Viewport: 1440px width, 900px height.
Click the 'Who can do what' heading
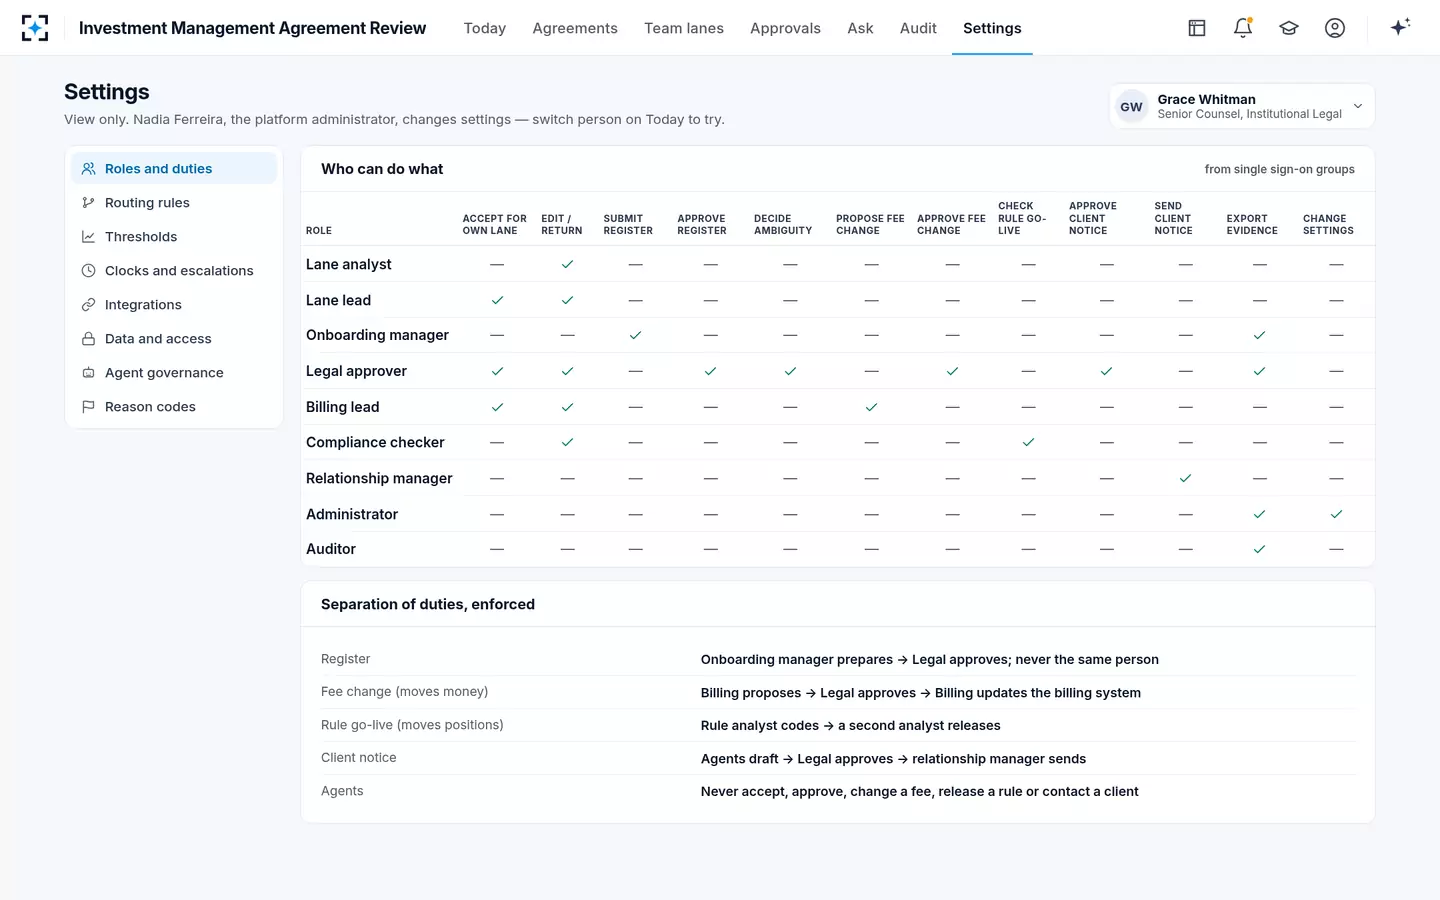tap(382, 169)
